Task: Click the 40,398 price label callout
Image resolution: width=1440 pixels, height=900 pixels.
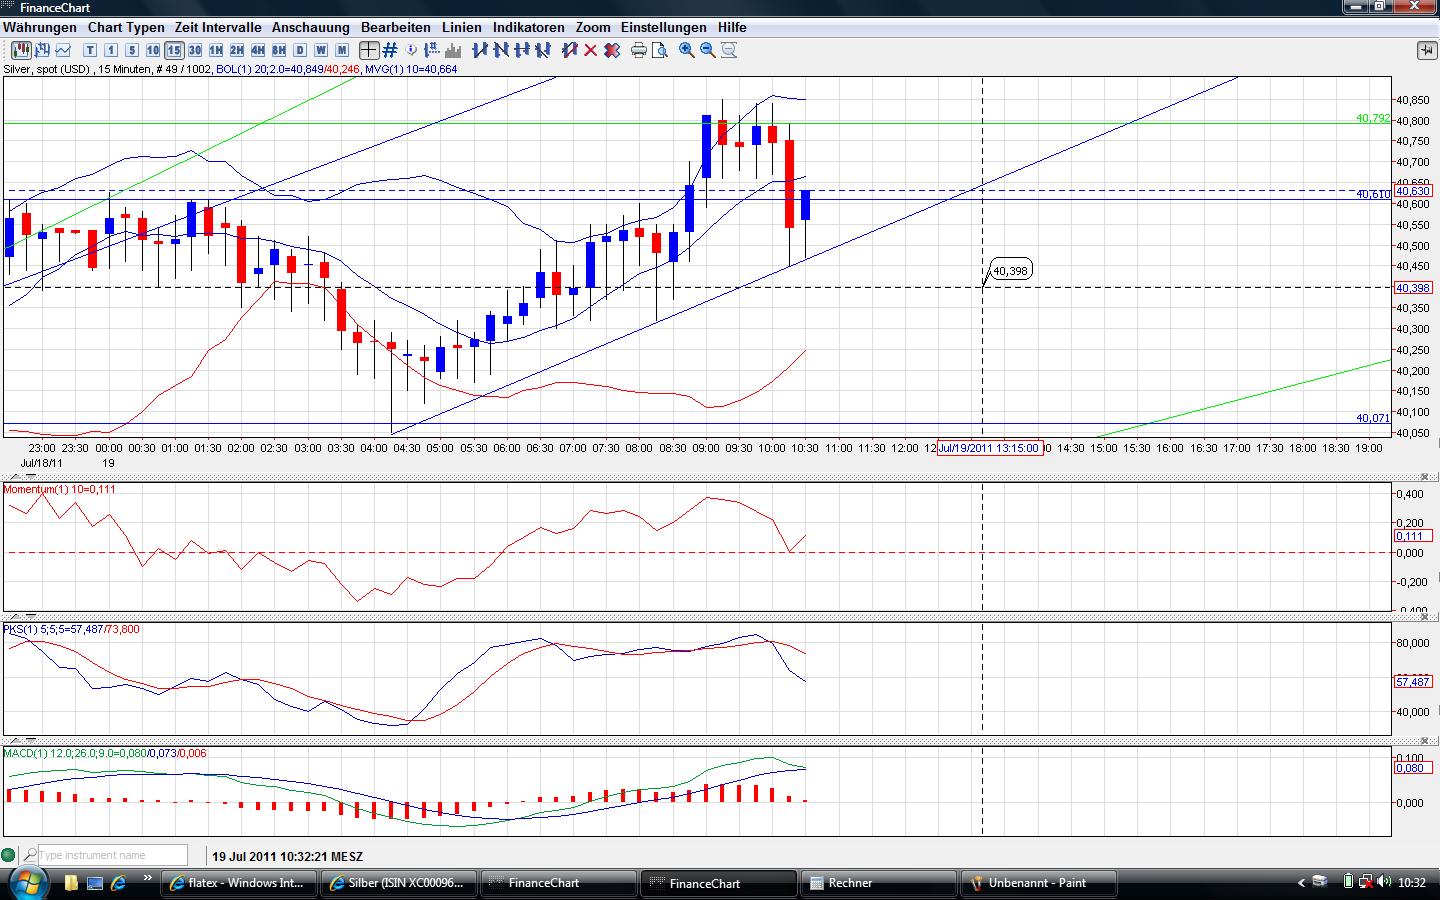Action: 1010,271
